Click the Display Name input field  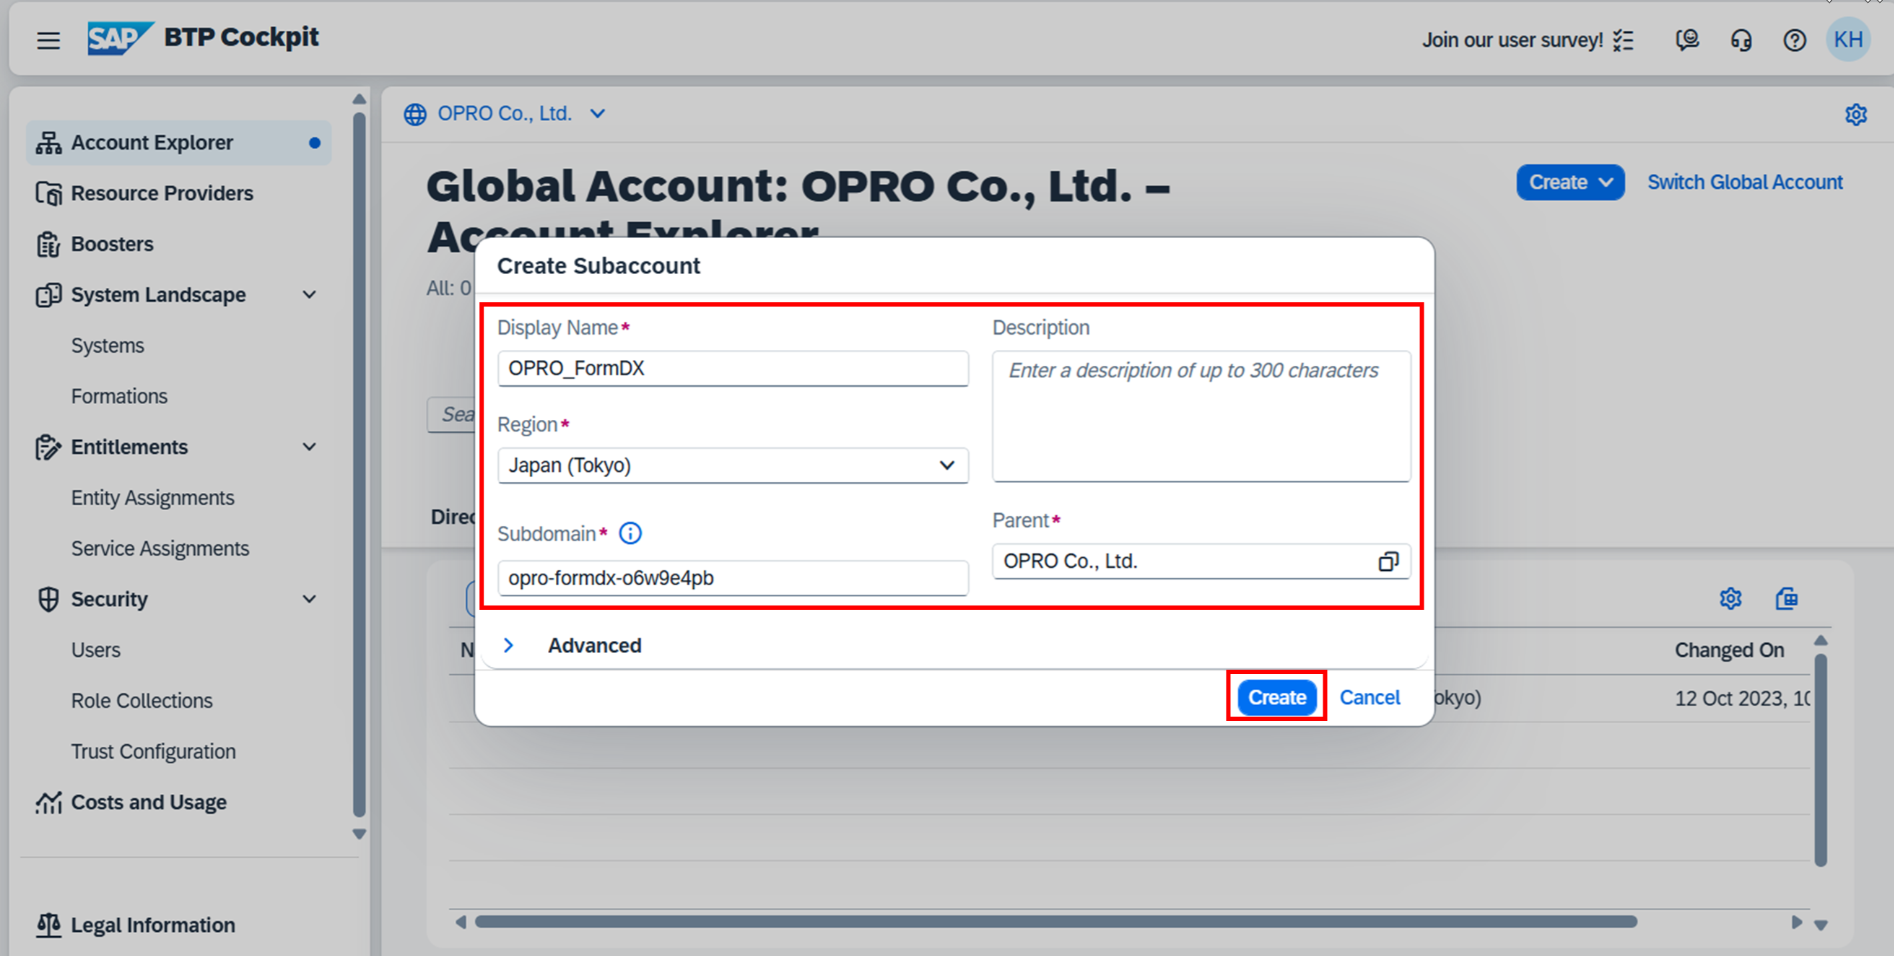point(732,369)
